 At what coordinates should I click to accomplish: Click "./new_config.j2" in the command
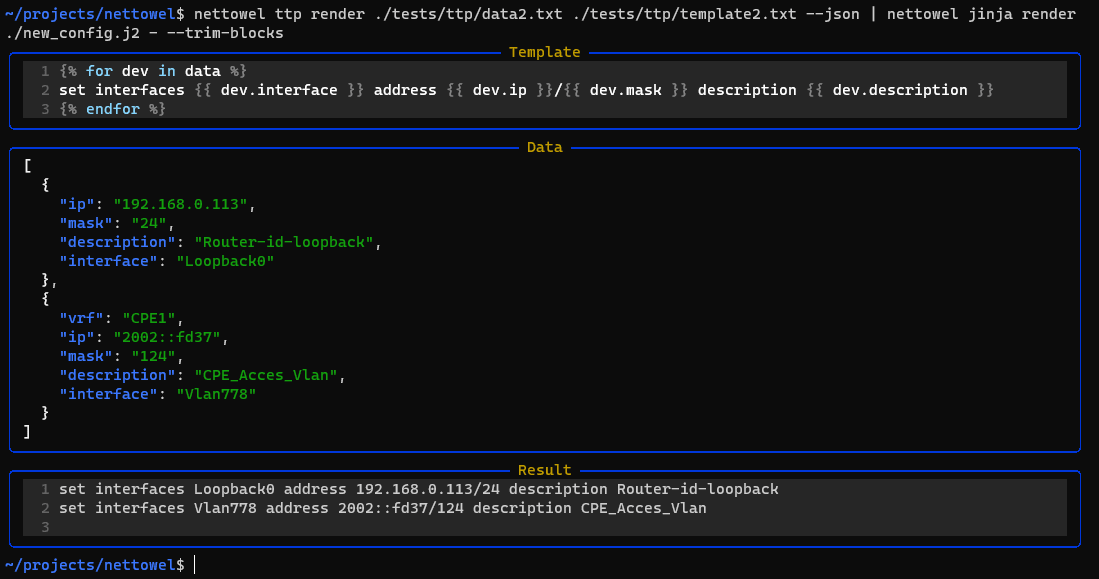coord(72,33)
